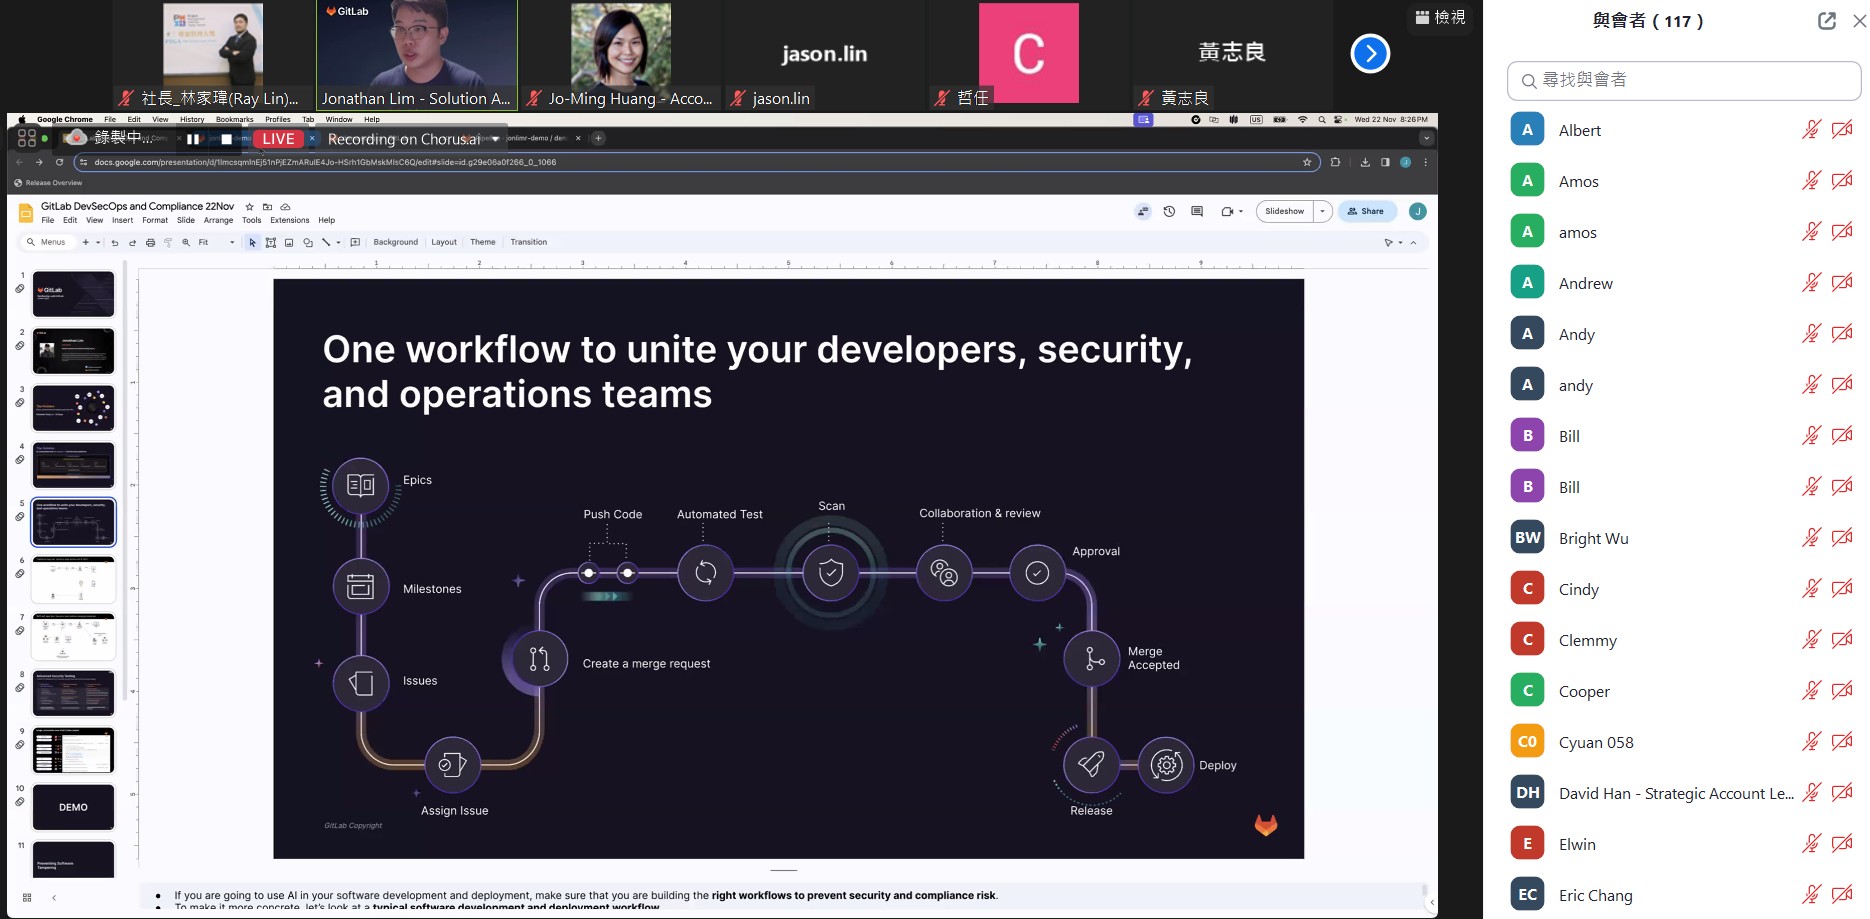The width and height of the screenshot is (1870, 919).
Task: Pop out the participants panel
Action: coord(1826,21)
